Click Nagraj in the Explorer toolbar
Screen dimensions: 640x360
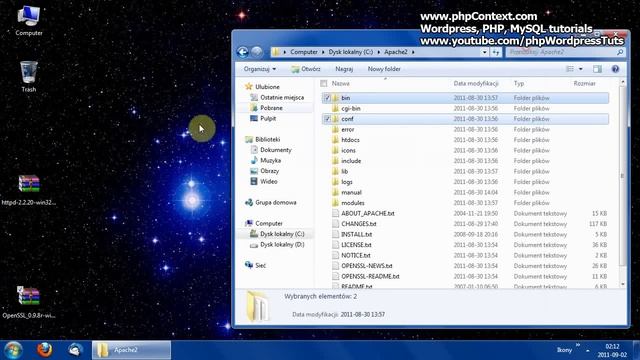[x=344, y=69]
